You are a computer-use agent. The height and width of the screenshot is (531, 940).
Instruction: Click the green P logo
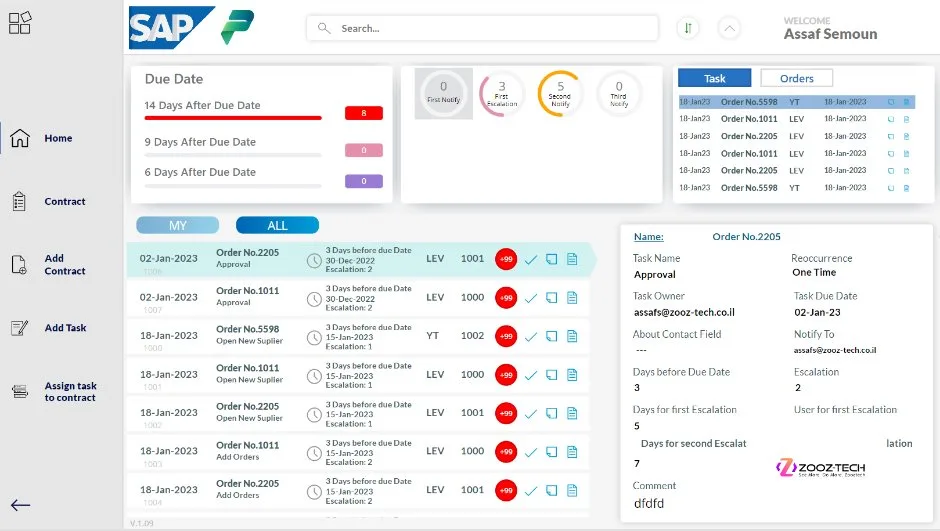[x=237, y=27]
